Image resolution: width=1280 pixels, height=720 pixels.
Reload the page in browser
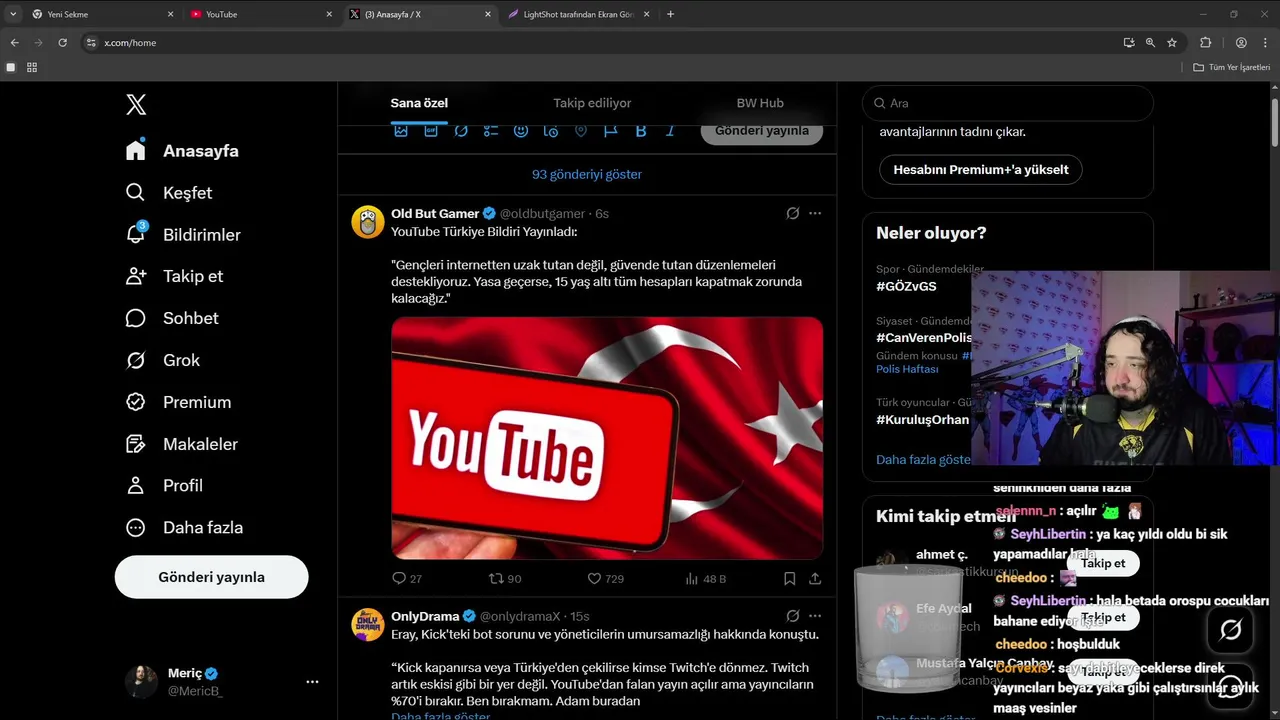(62, 43)
